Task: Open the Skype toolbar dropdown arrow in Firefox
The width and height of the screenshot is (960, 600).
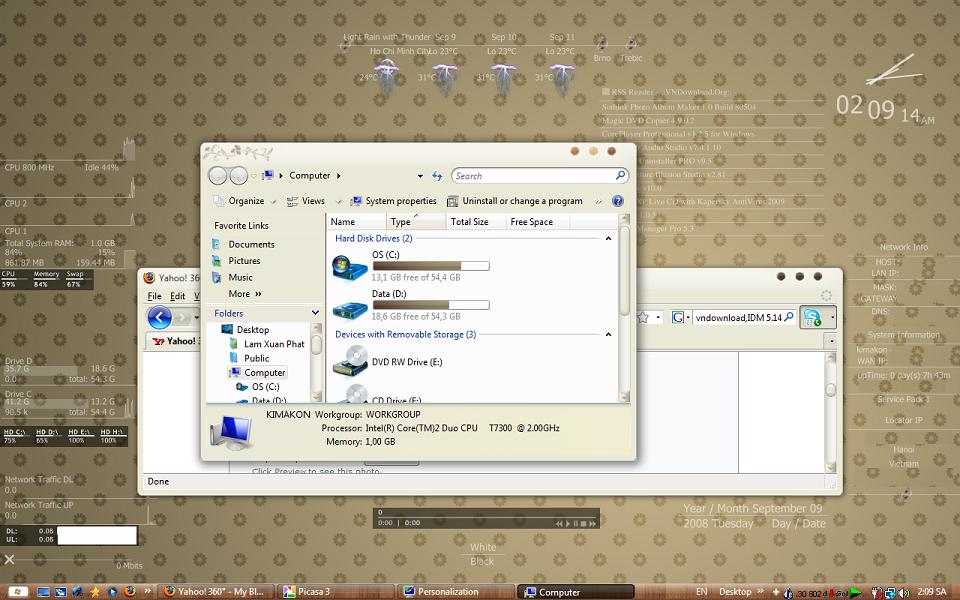Action: point(833,317)
